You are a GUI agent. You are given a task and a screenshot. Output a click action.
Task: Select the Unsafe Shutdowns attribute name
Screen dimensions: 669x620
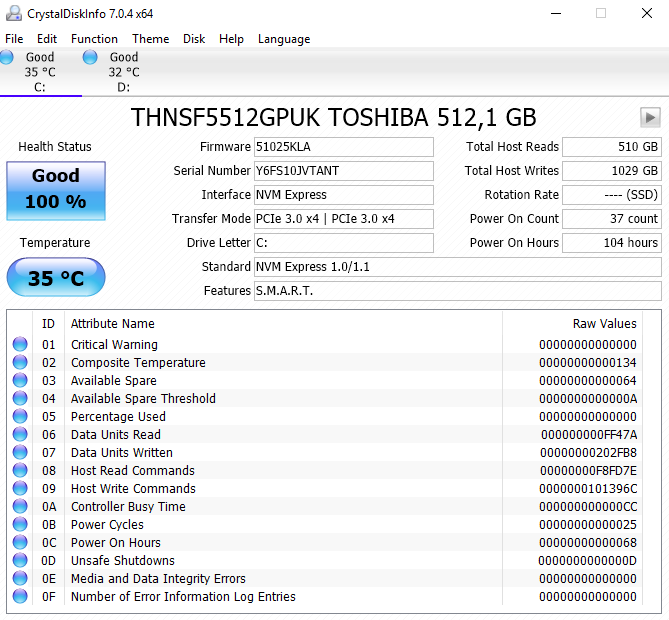[x=123, y=560]
